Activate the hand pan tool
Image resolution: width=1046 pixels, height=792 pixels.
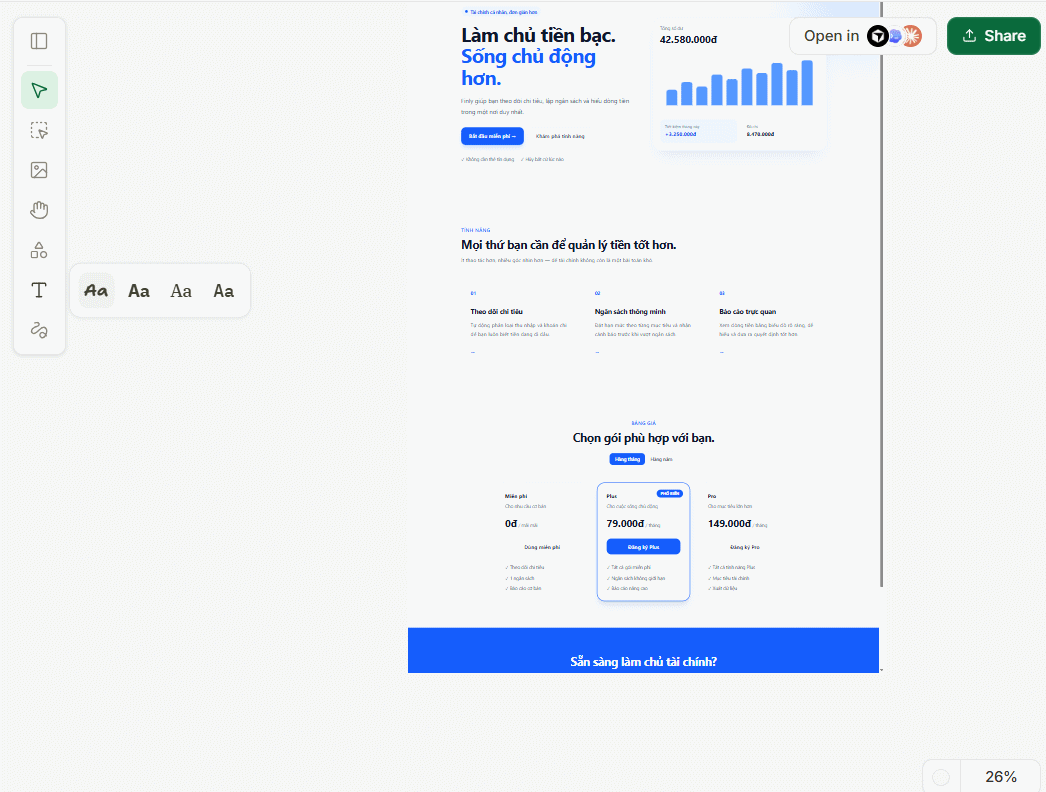[x=39, y=210]
